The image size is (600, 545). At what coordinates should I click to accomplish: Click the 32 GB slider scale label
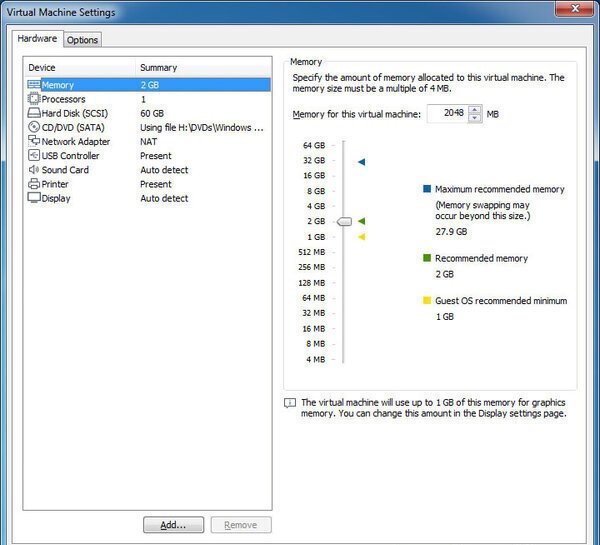[x=314, y=160]
